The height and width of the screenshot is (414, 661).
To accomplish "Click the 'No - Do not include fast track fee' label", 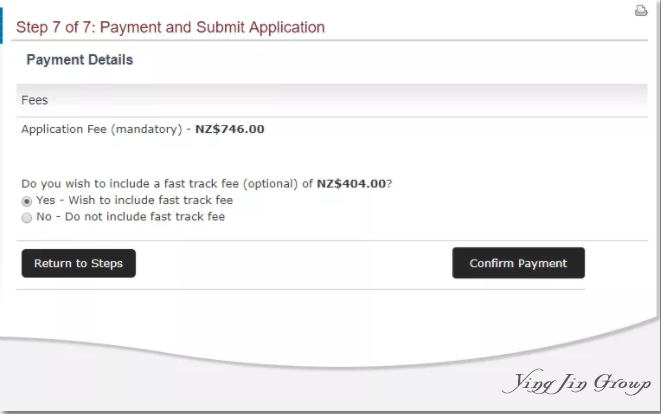I will 131,217.
